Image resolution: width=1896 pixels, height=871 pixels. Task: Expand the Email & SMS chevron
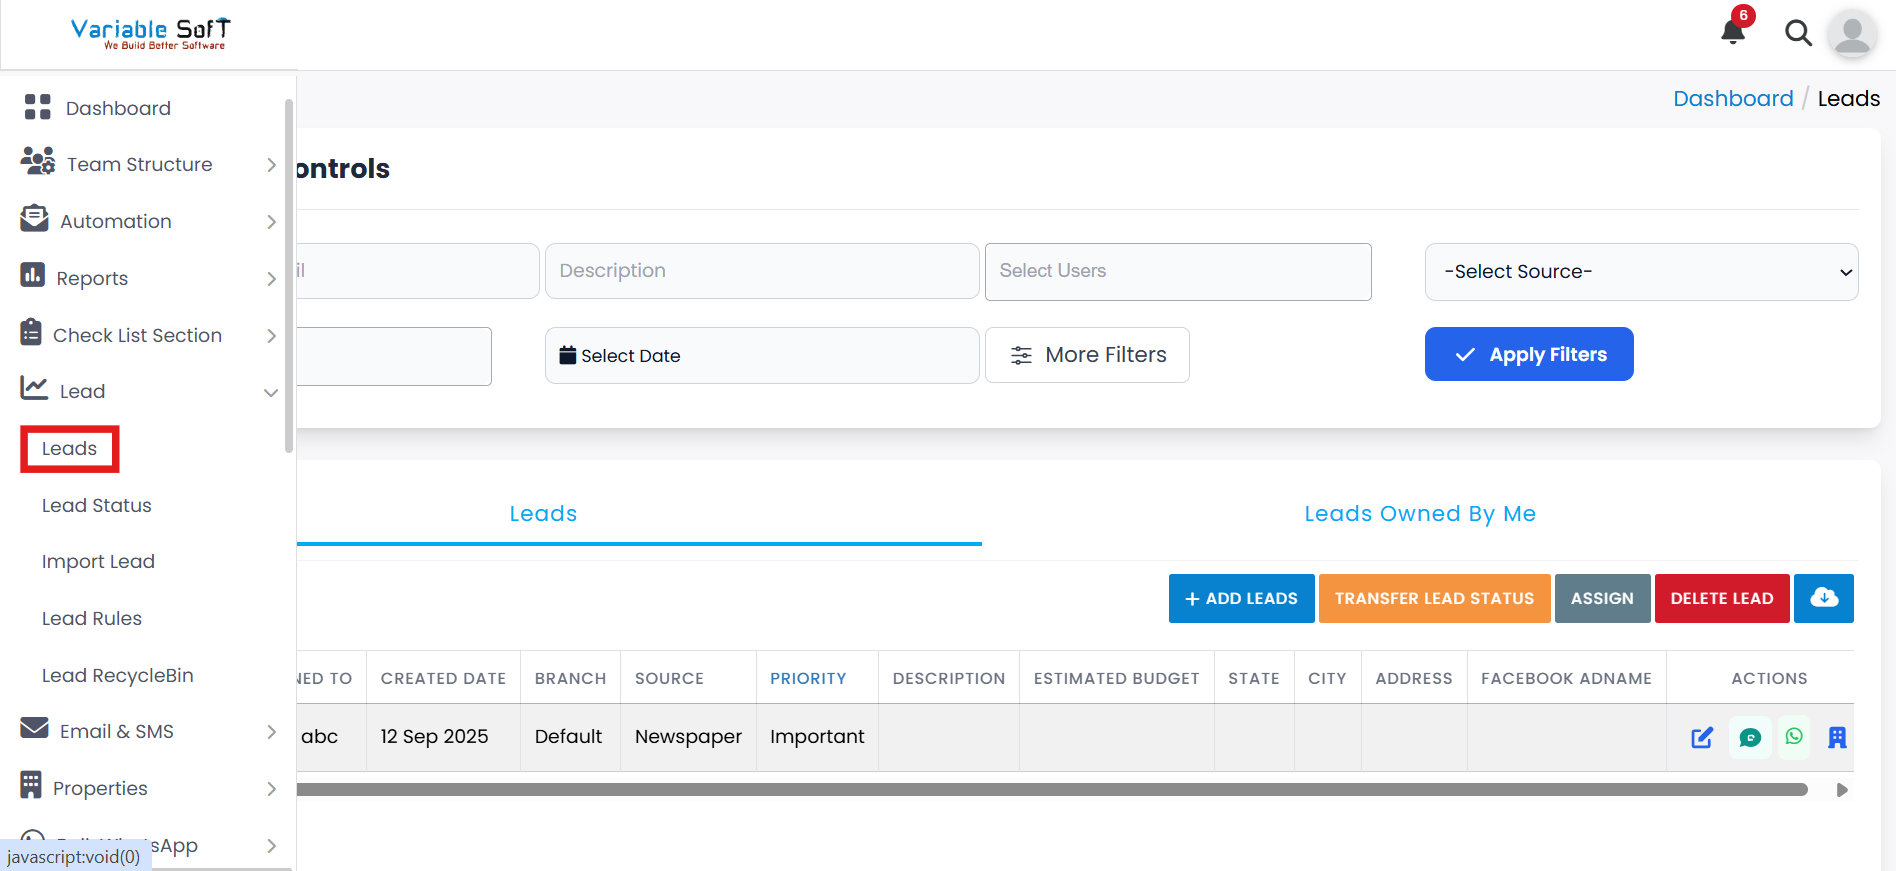point(271,732)
